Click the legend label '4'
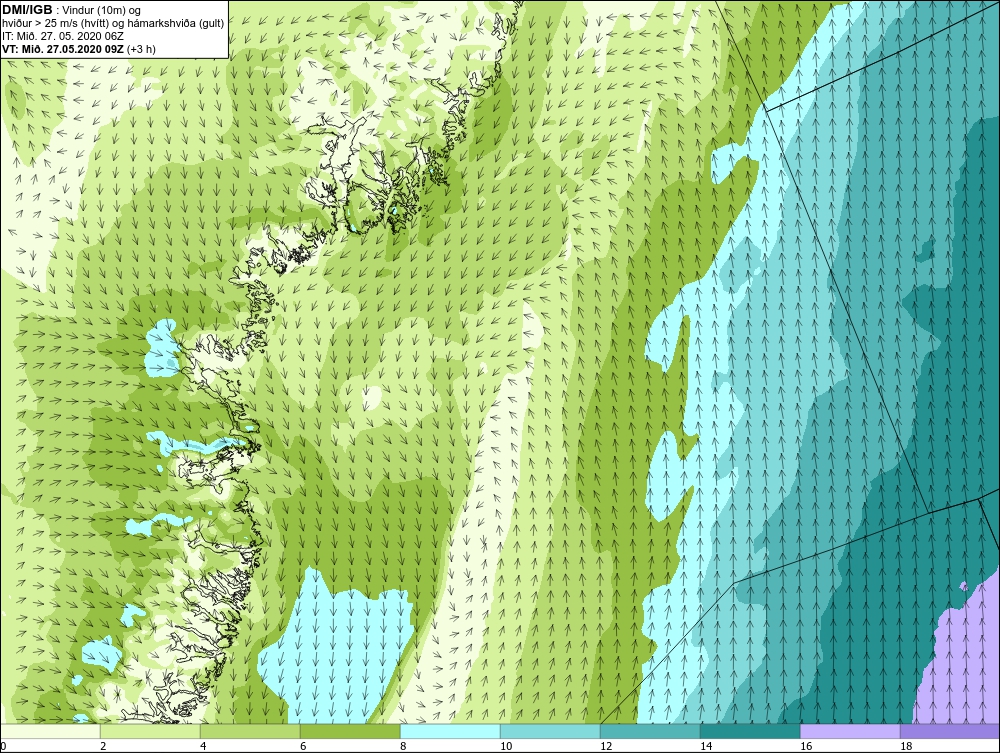The image size is (1000, 753). tap(203, 746)
